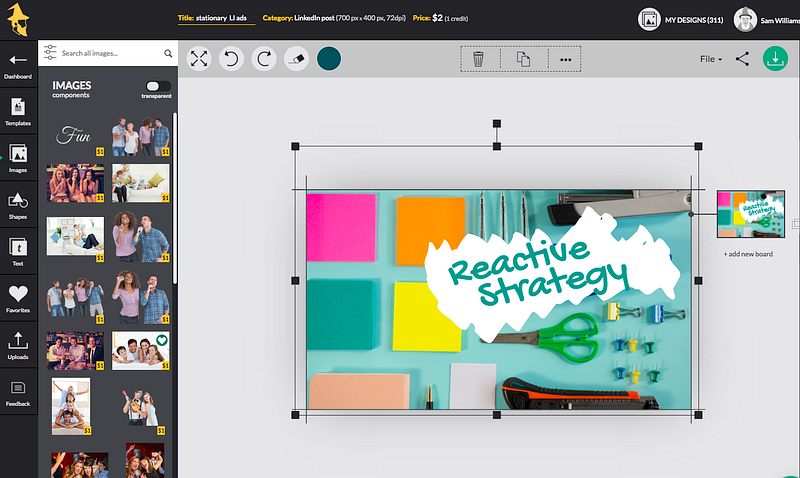Open the File dropdown menu
800x478 pixels.
pos(710,59)
